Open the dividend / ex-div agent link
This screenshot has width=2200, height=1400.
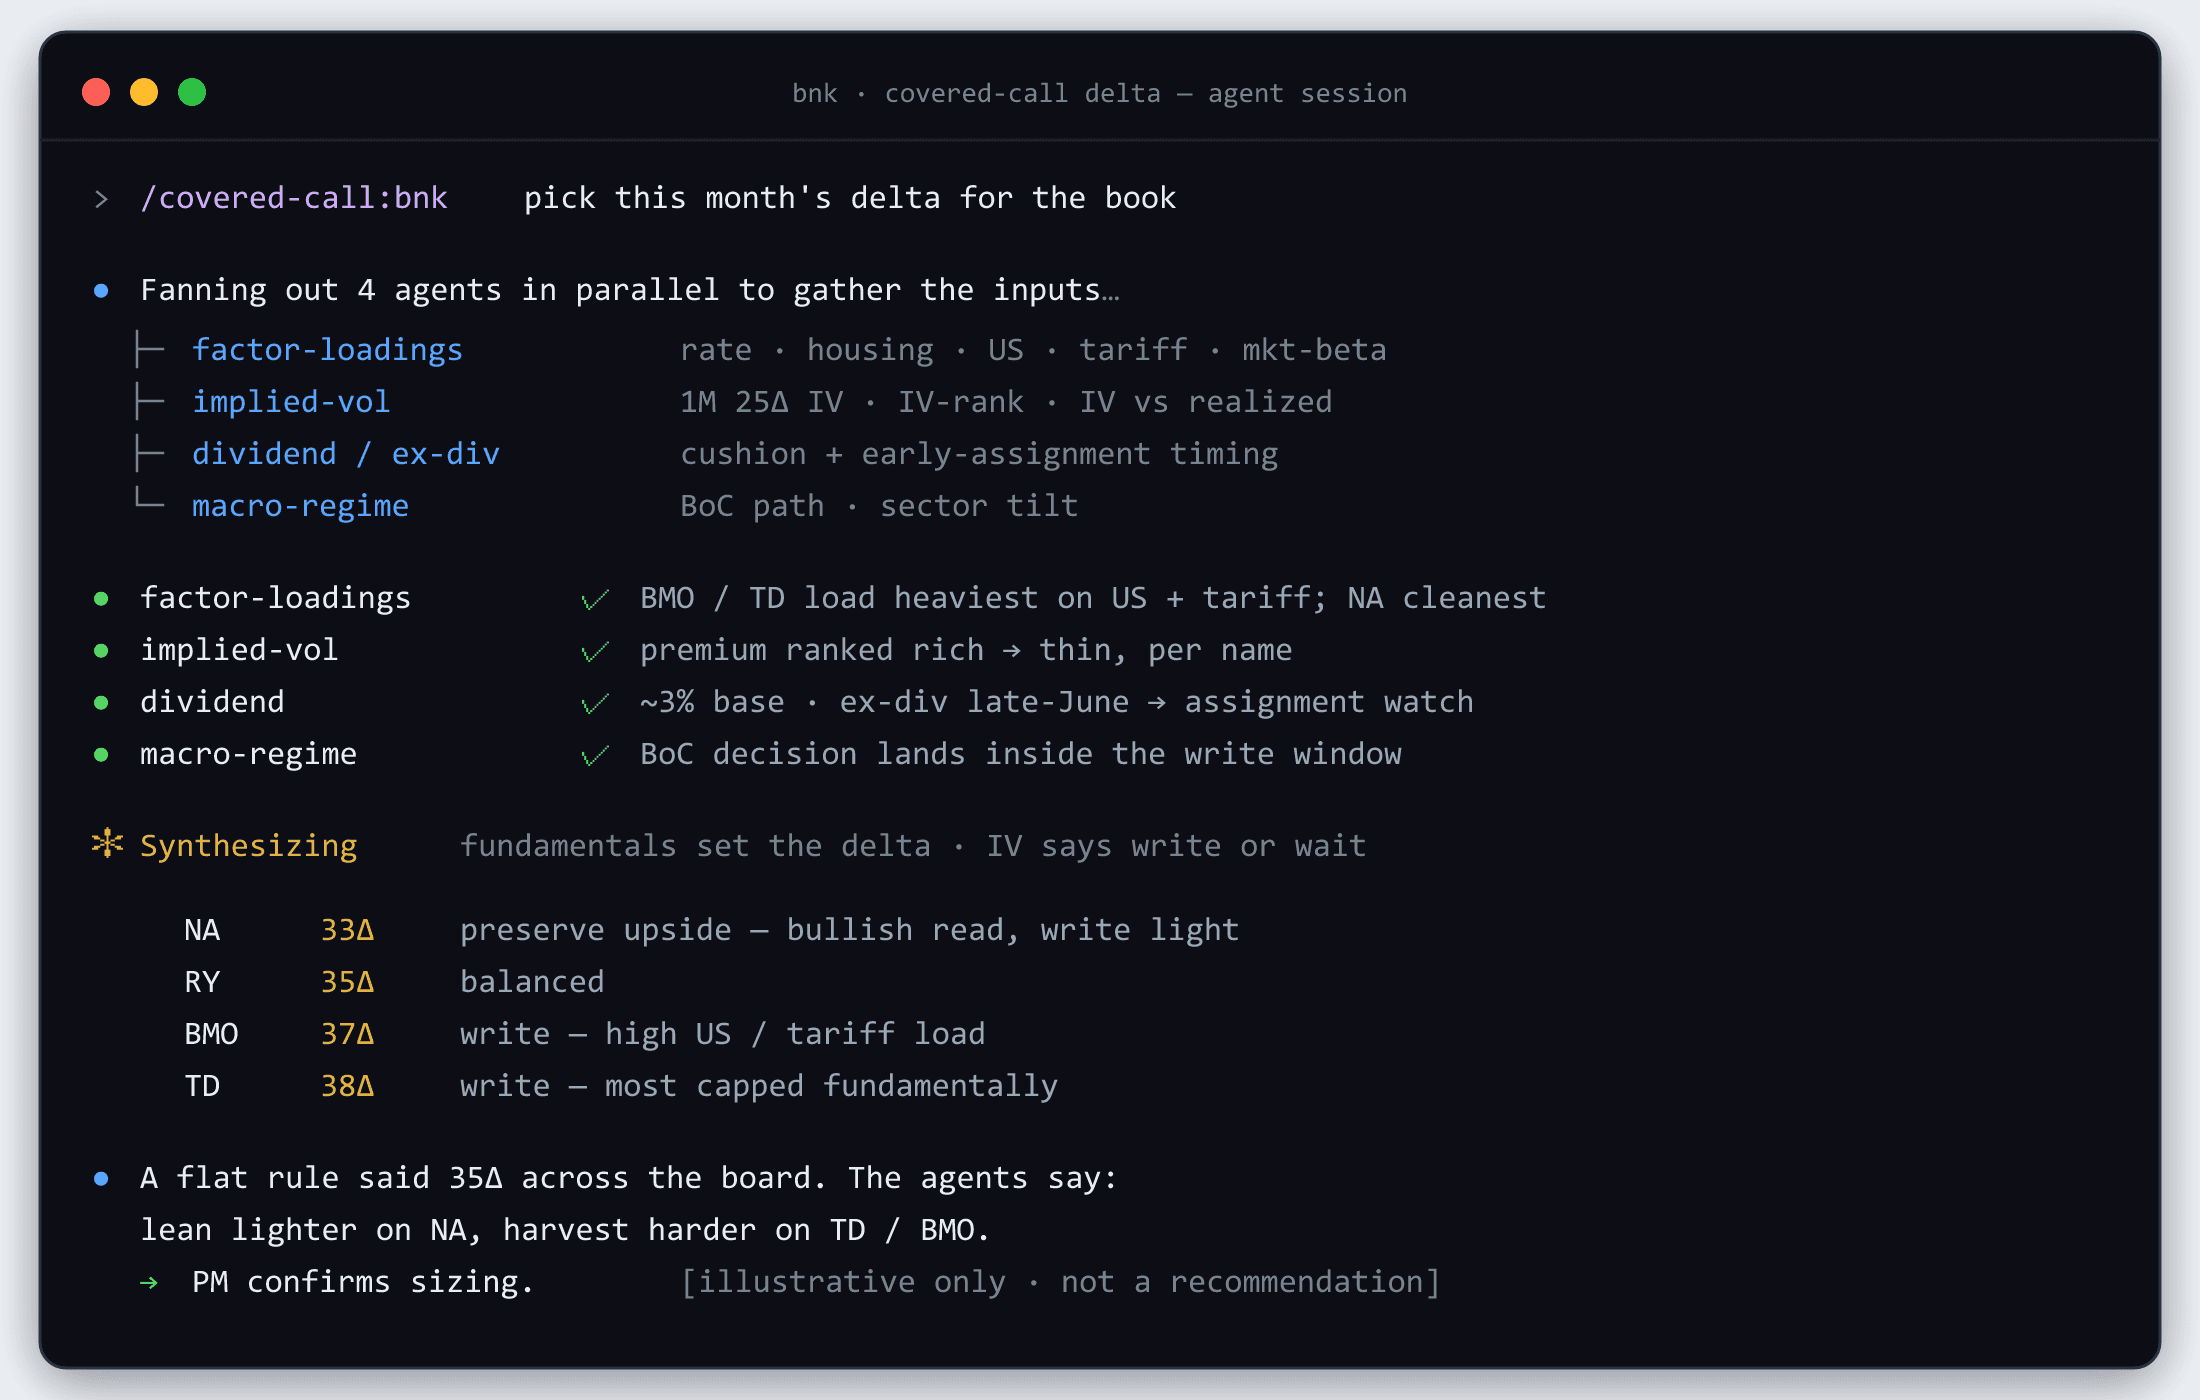[x=346, y=454]
